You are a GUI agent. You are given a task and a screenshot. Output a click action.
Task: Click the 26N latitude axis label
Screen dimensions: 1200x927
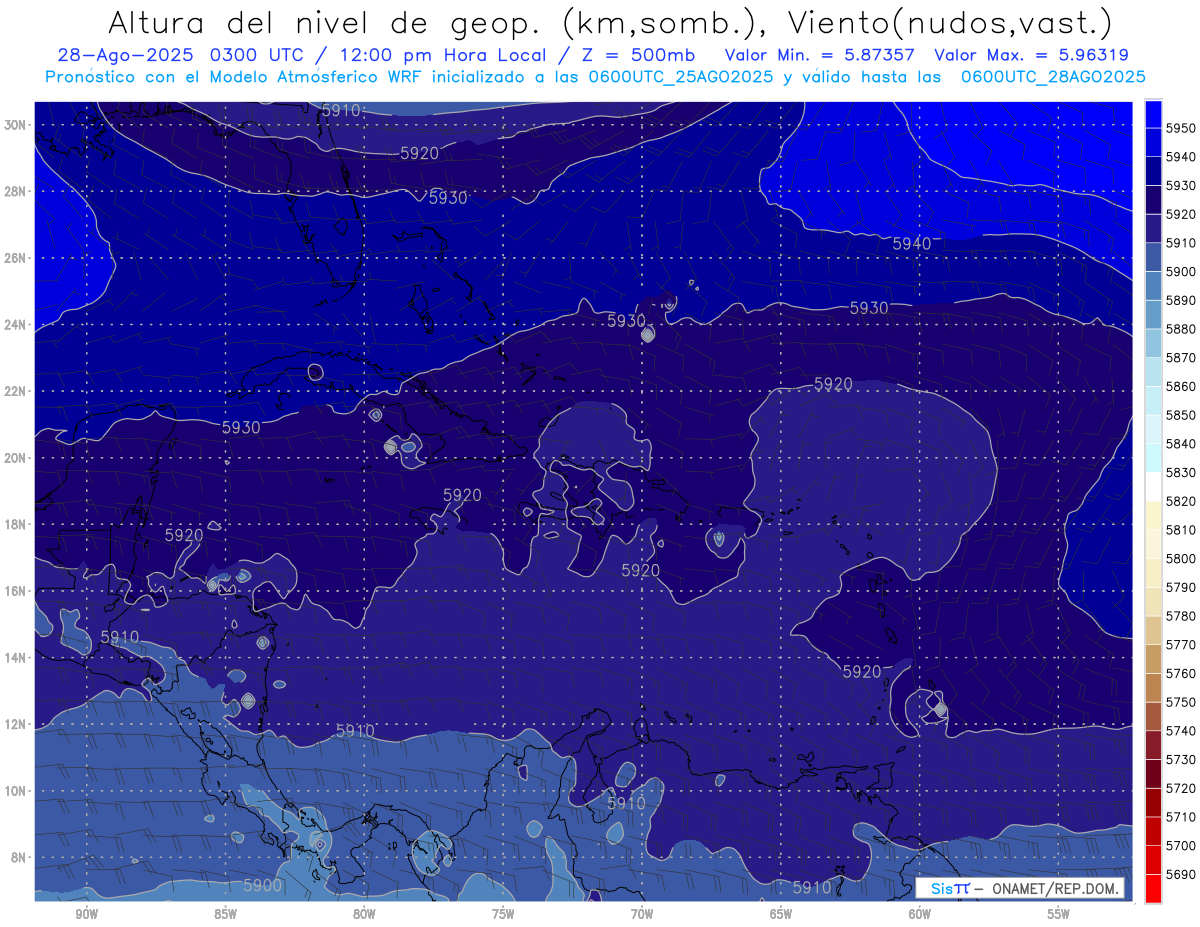[15, 258]
